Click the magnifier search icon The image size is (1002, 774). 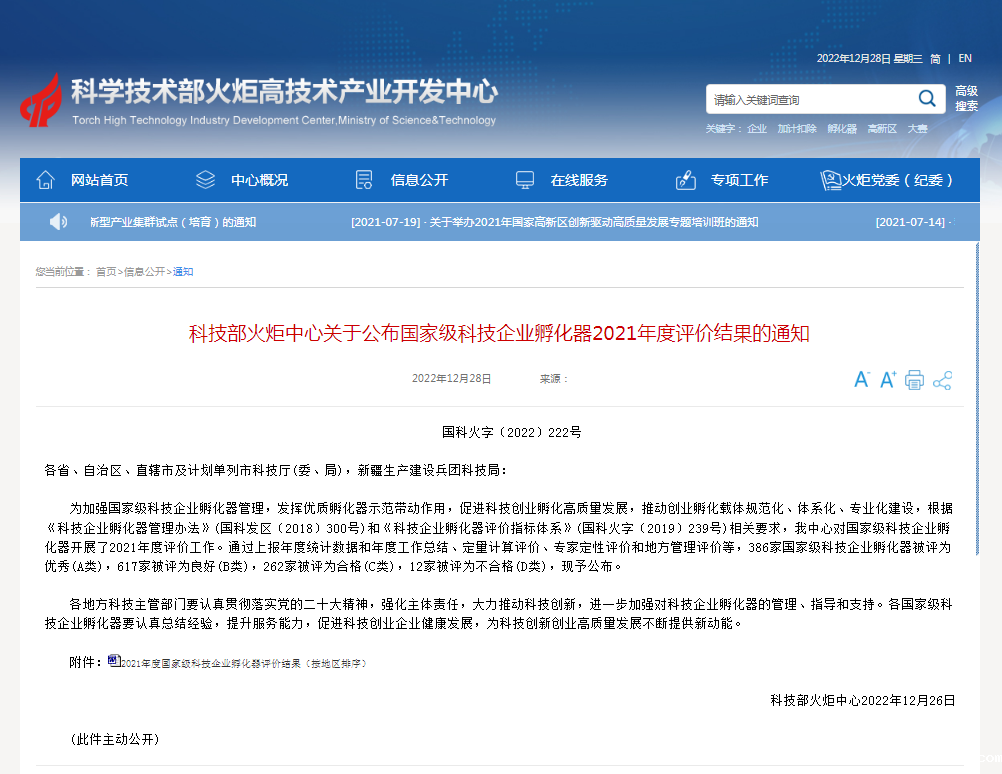click(927, 98)
